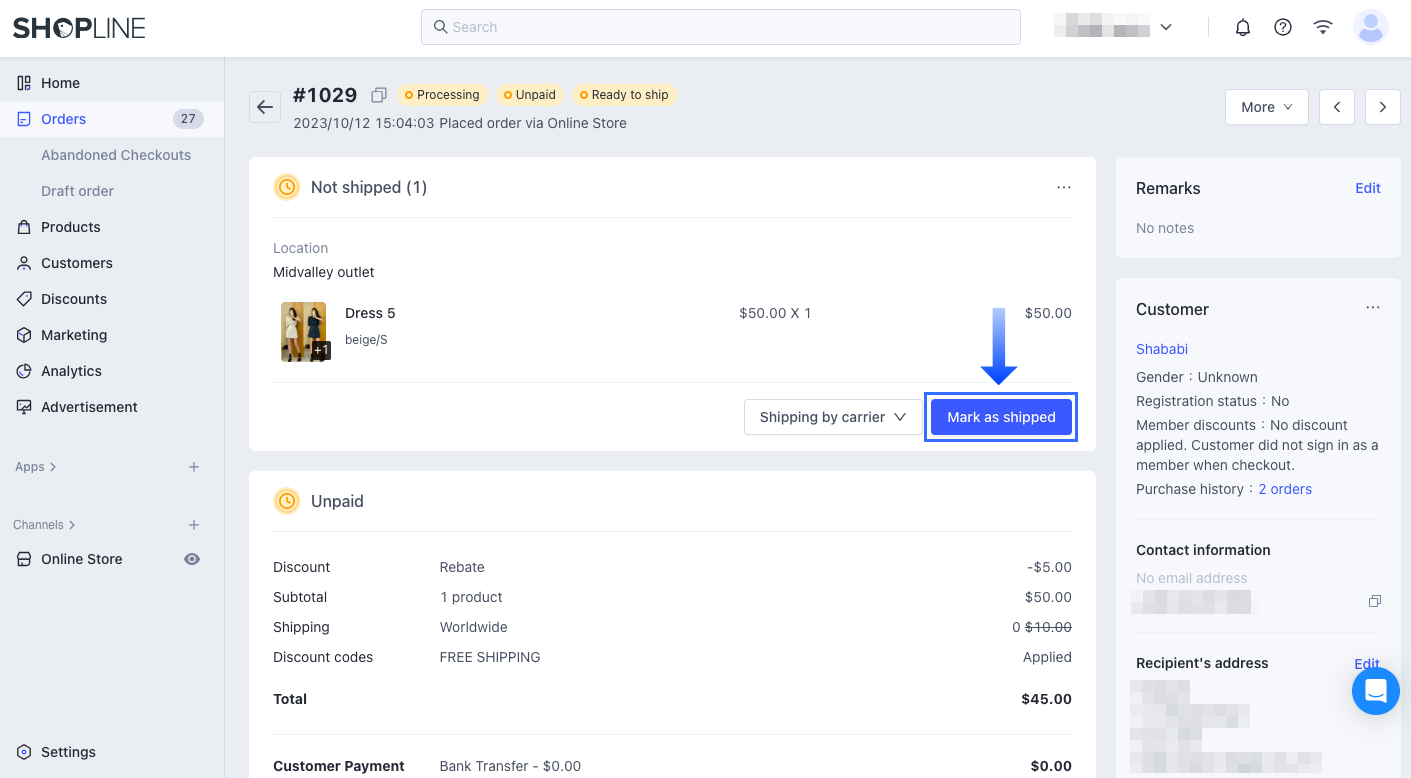Open the profile avatar menu

1371,27
